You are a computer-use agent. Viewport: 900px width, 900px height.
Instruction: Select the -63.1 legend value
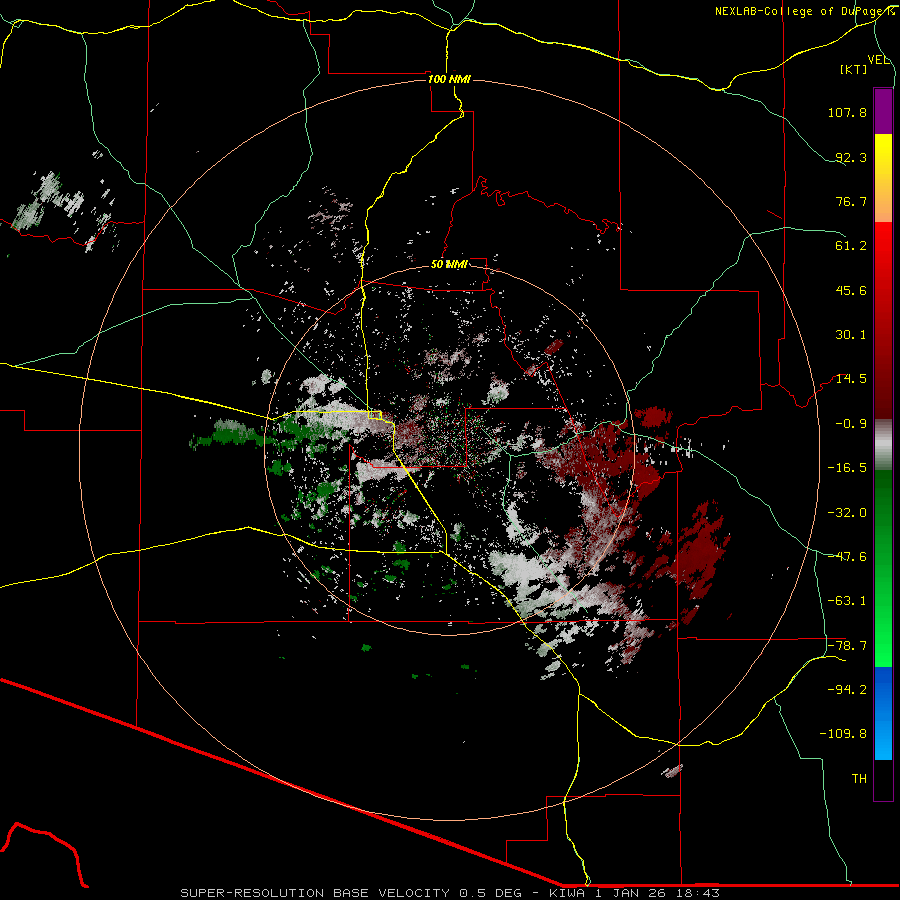847,601
